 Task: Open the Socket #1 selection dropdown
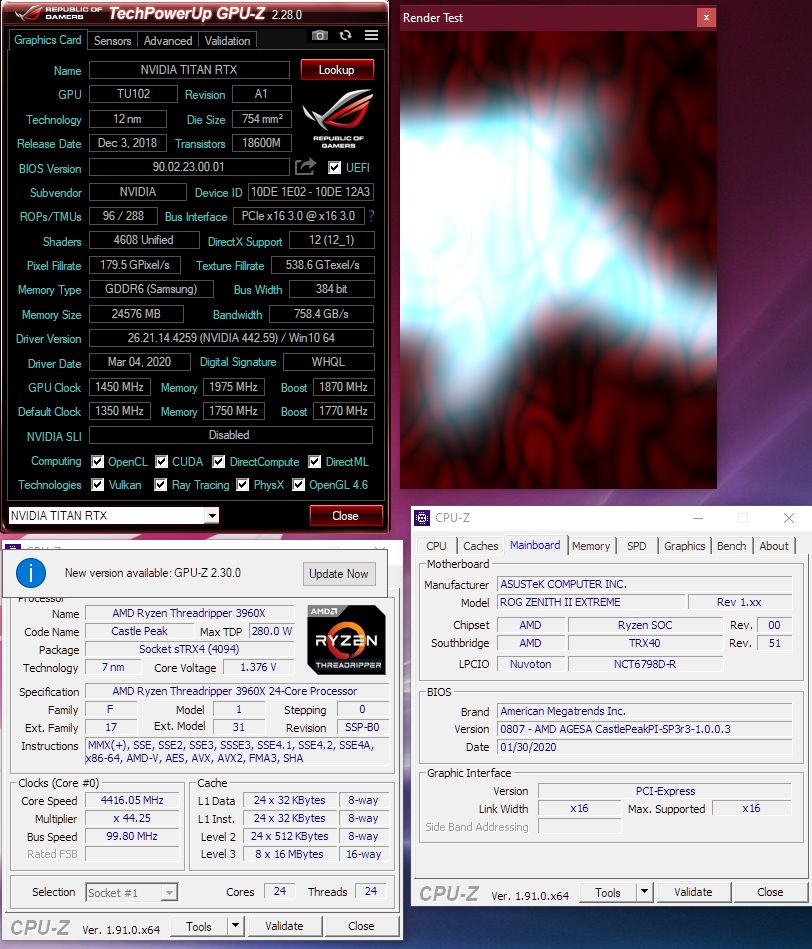pos(169,892)
